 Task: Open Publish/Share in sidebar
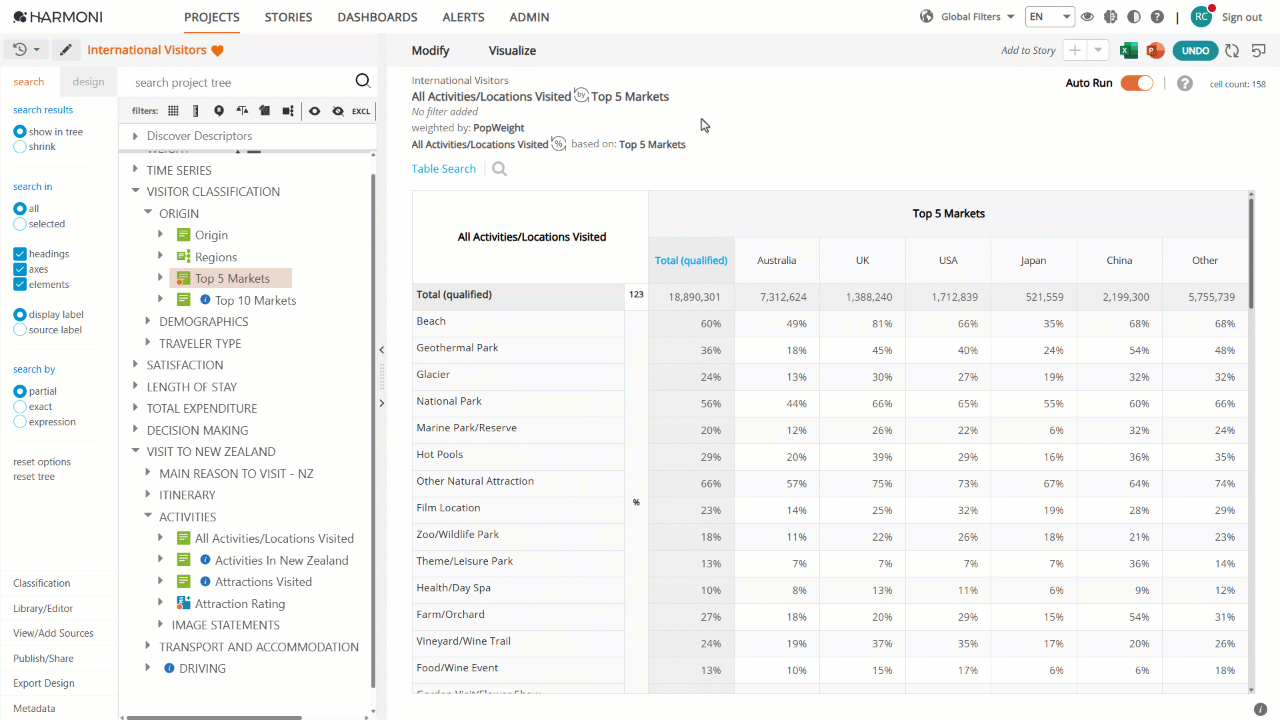click(44, 658)
